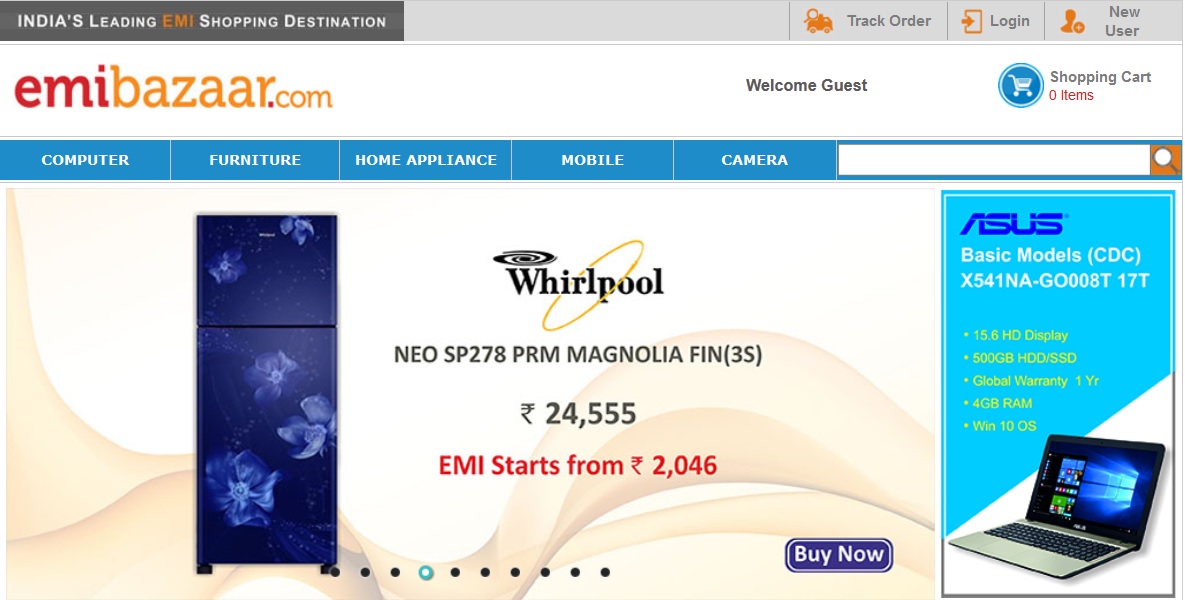Screen dimensions: 1185x600
Task: Open the COMPUTER category menu
Action: 85,159
